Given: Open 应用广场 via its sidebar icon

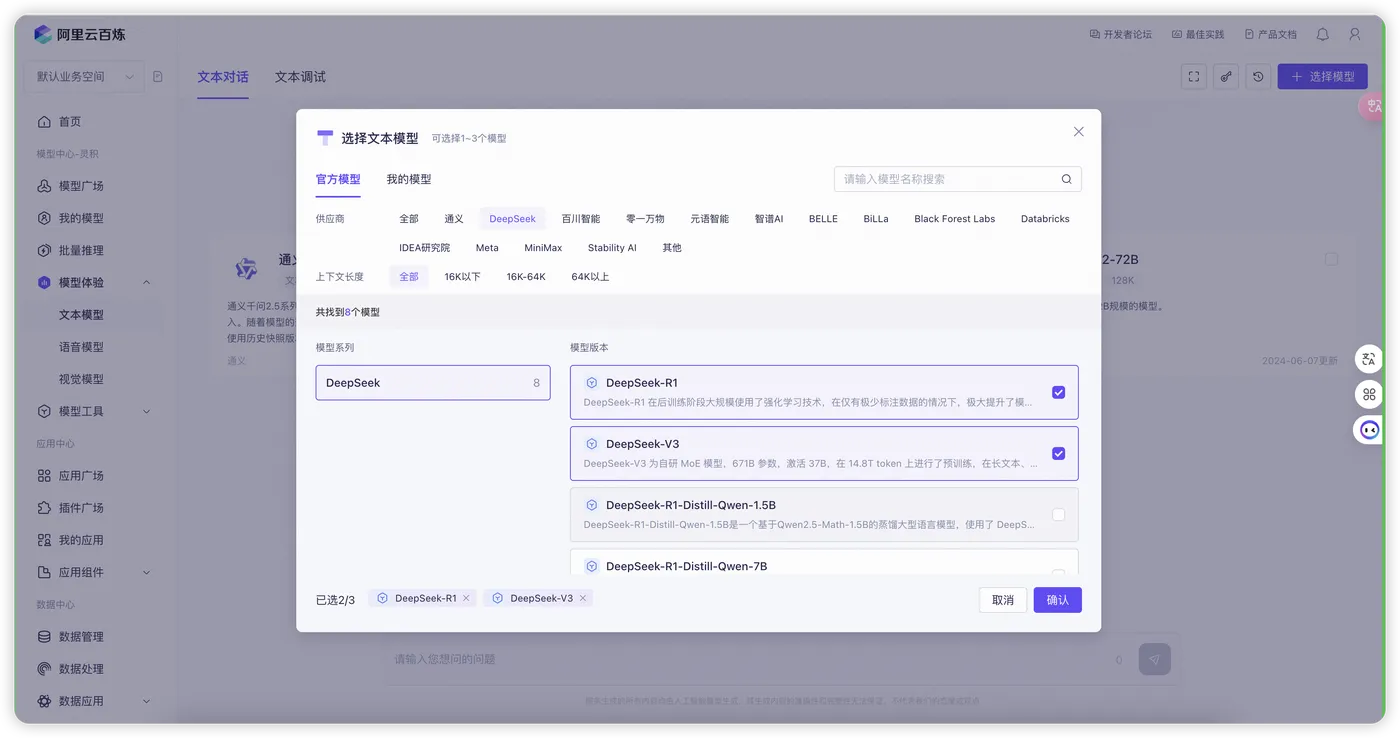Looking at the screenshot, I should 44,476.
